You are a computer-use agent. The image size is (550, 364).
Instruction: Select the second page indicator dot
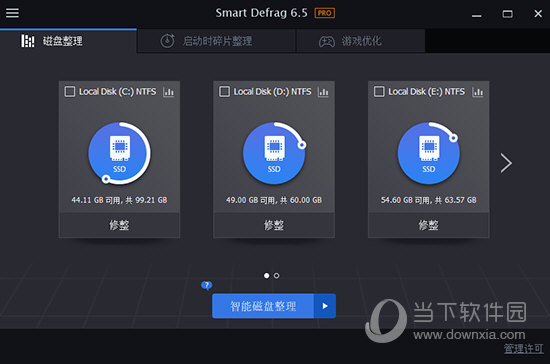point(276,276)
